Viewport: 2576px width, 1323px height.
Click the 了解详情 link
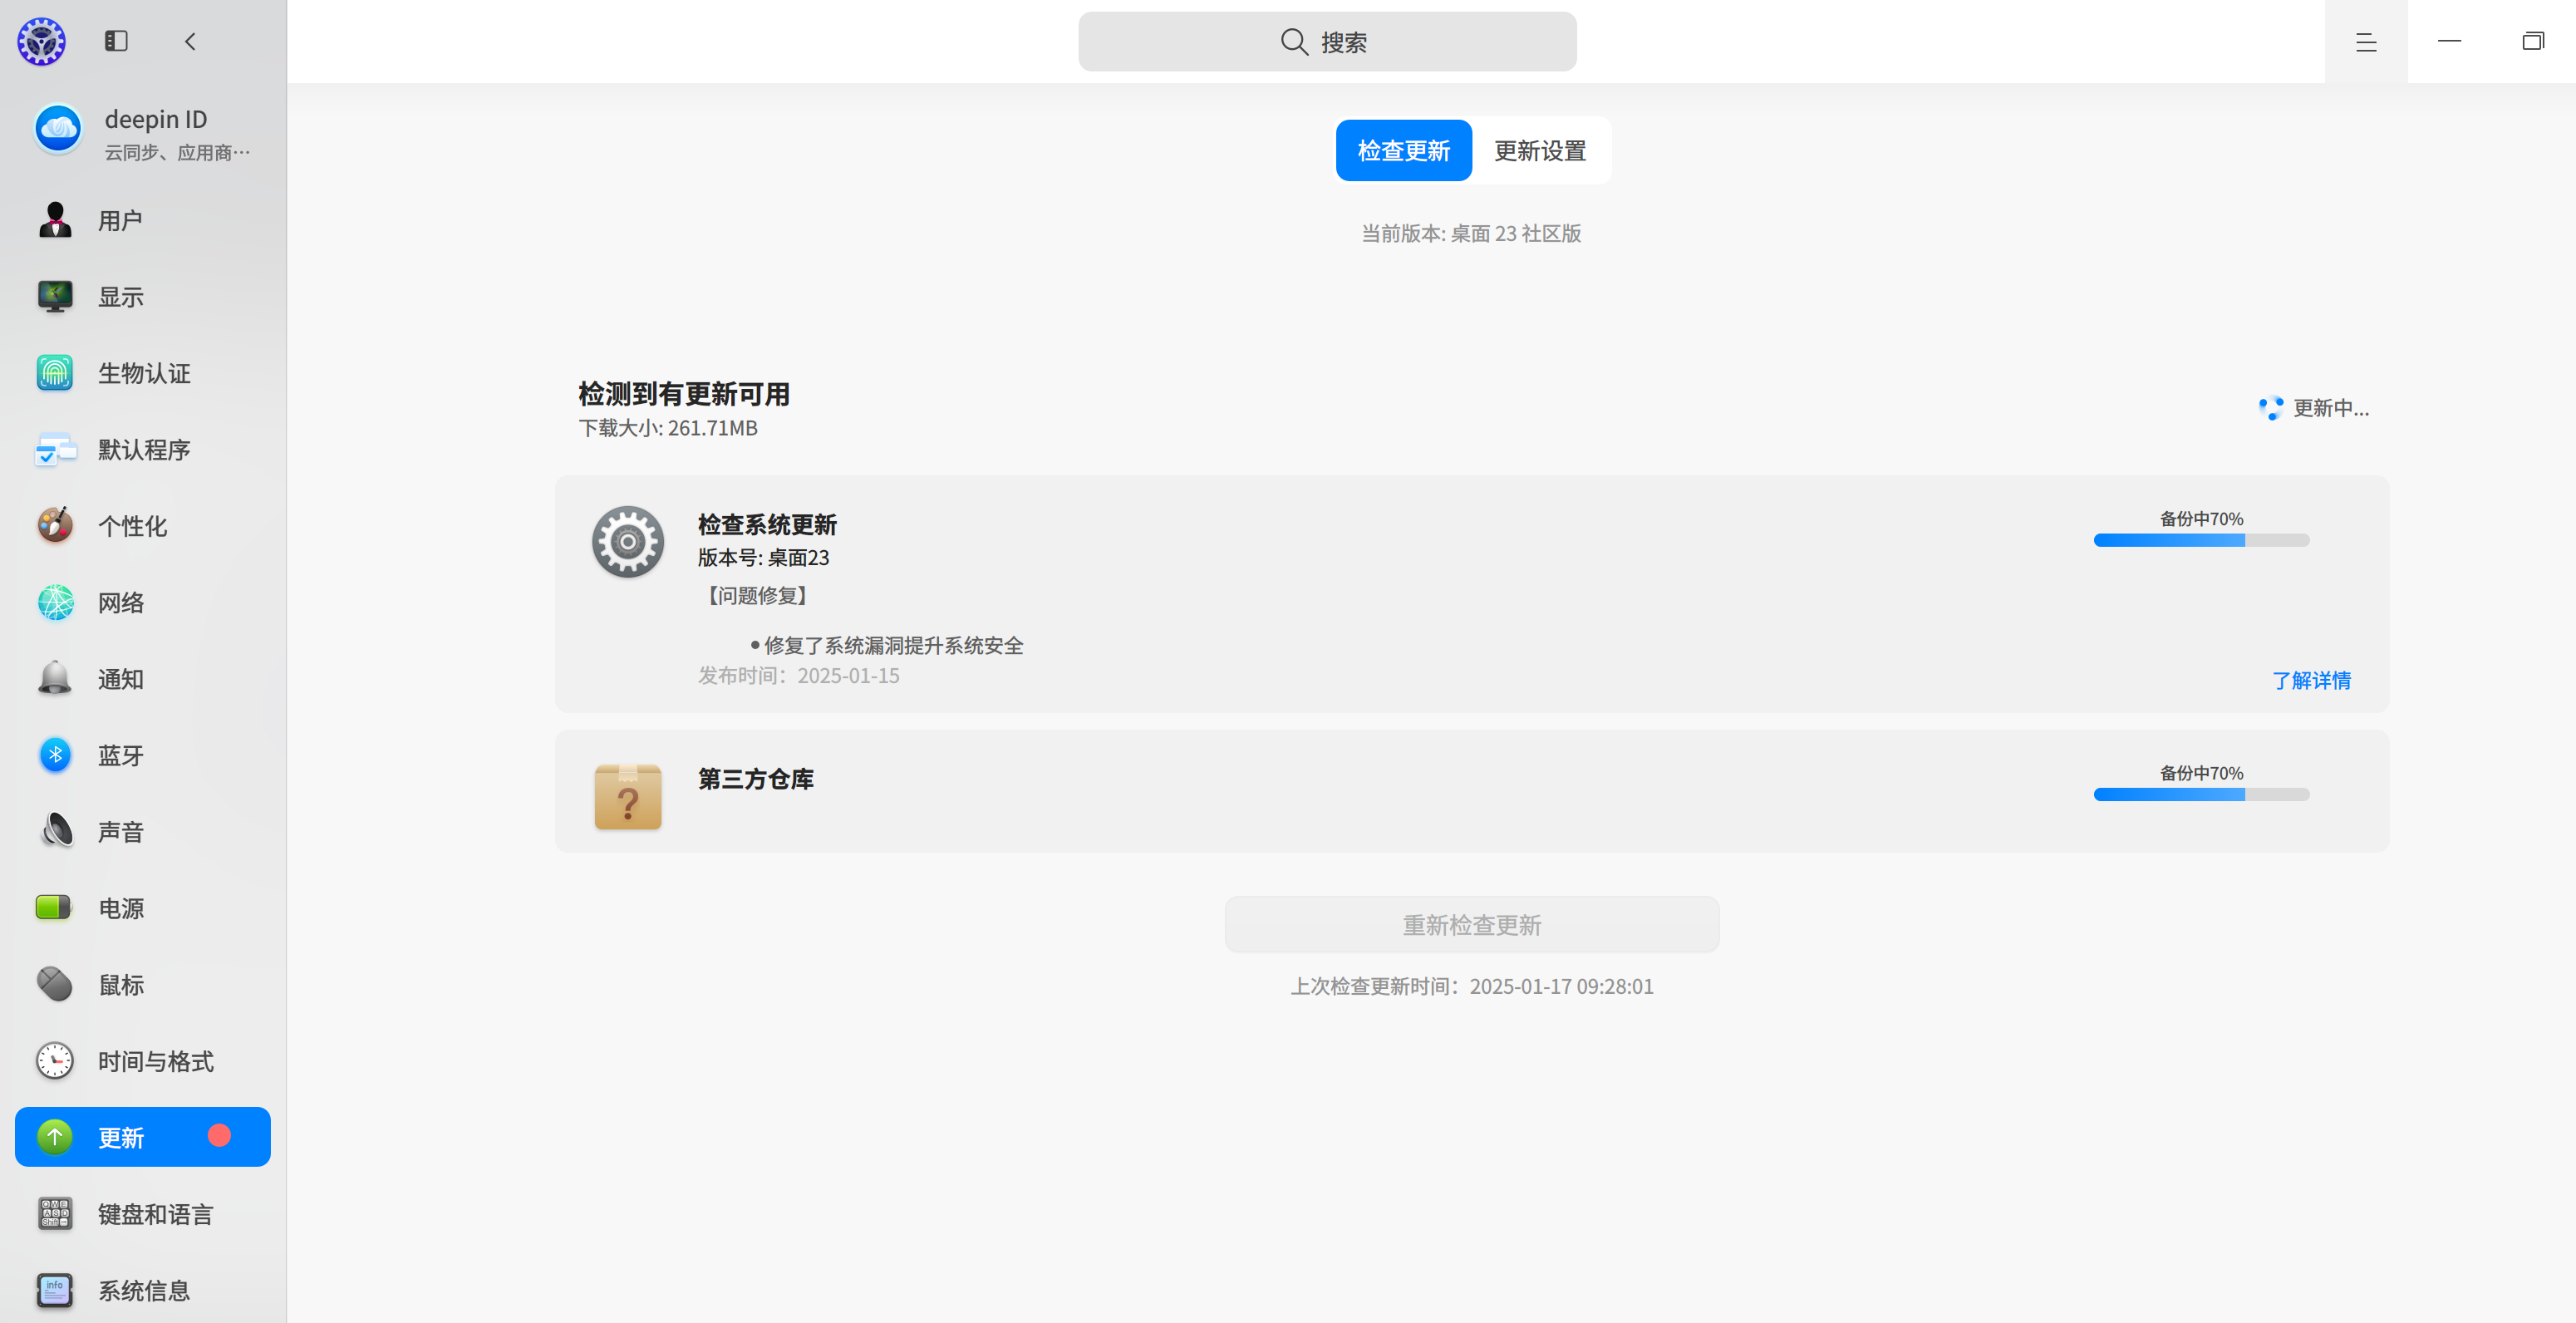pyautogui.click(x=2310, y=680)
